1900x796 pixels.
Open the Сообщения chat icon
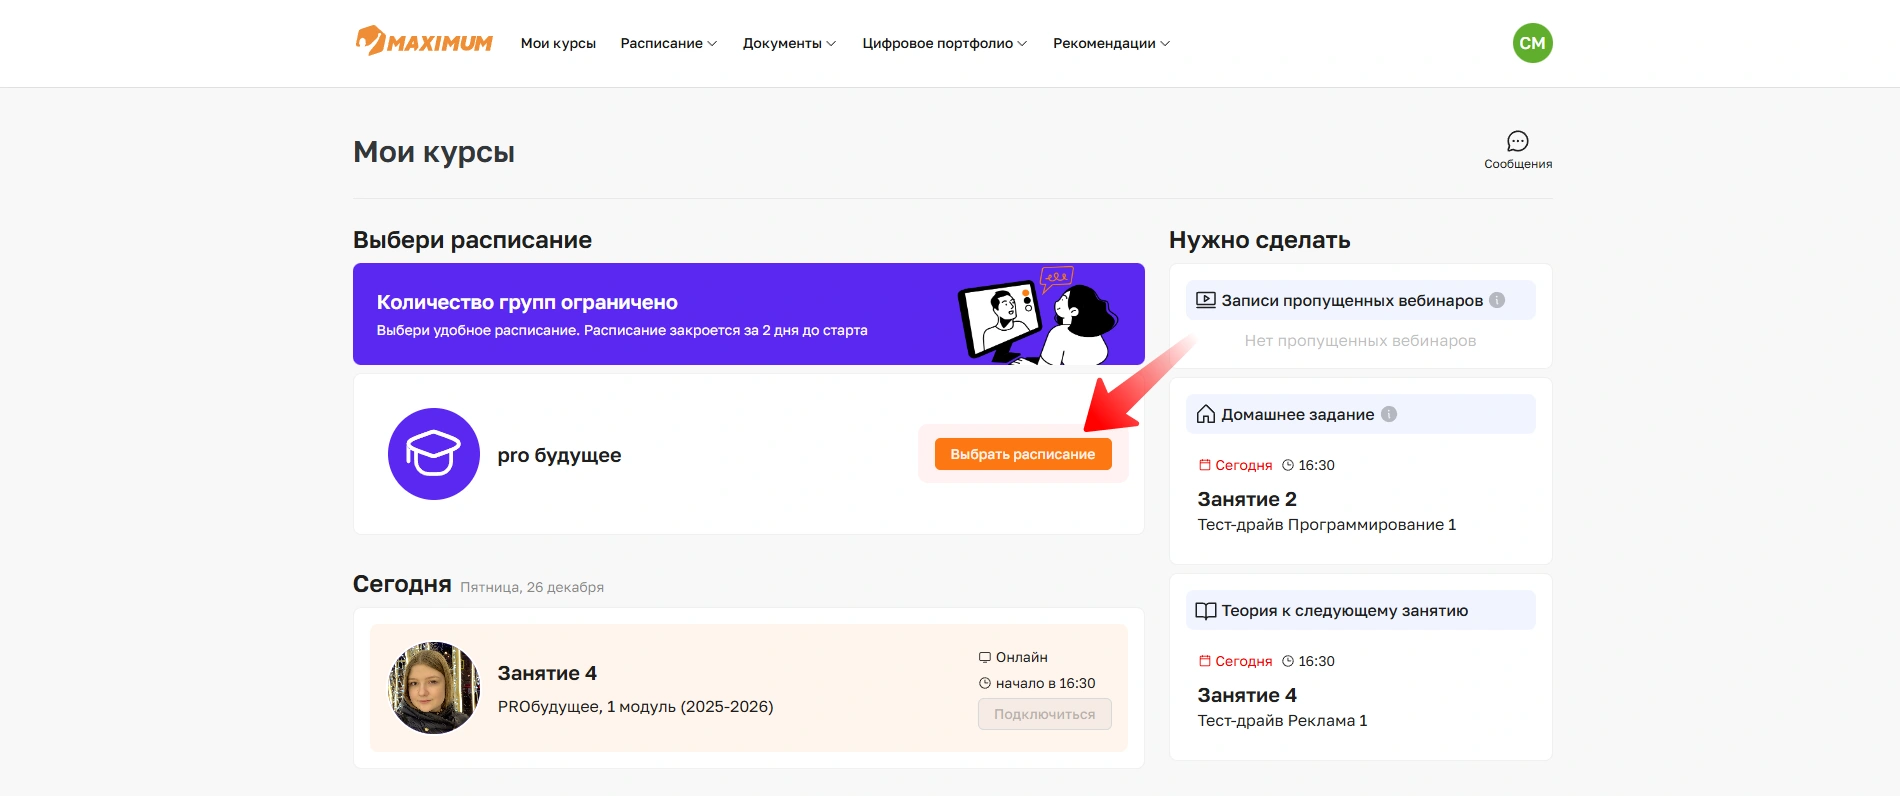pos(1517,142)
